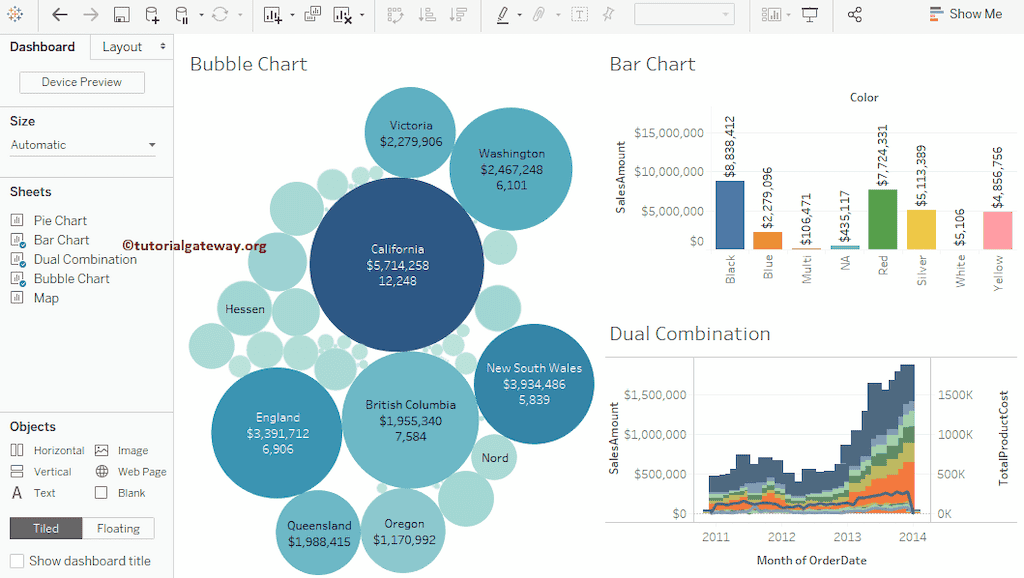Click the Device Preview button

click(x=81, y=82)
